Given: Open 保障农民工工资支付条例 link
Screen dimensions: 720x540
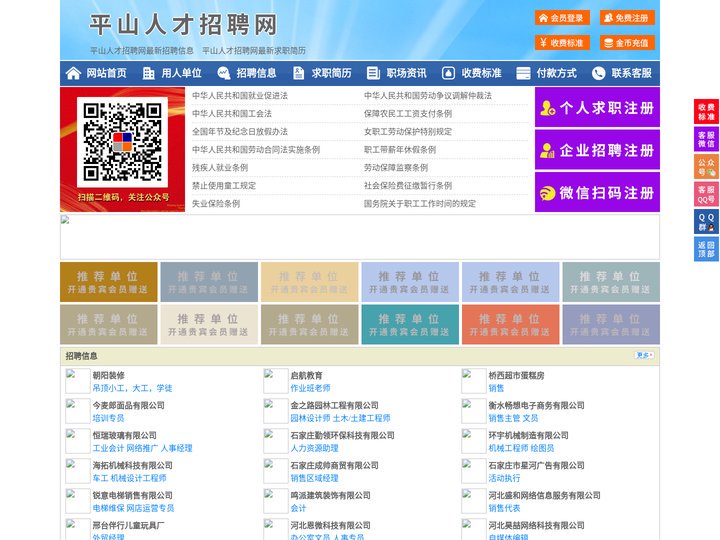Looking at the screenshot, I should (408, 113).
